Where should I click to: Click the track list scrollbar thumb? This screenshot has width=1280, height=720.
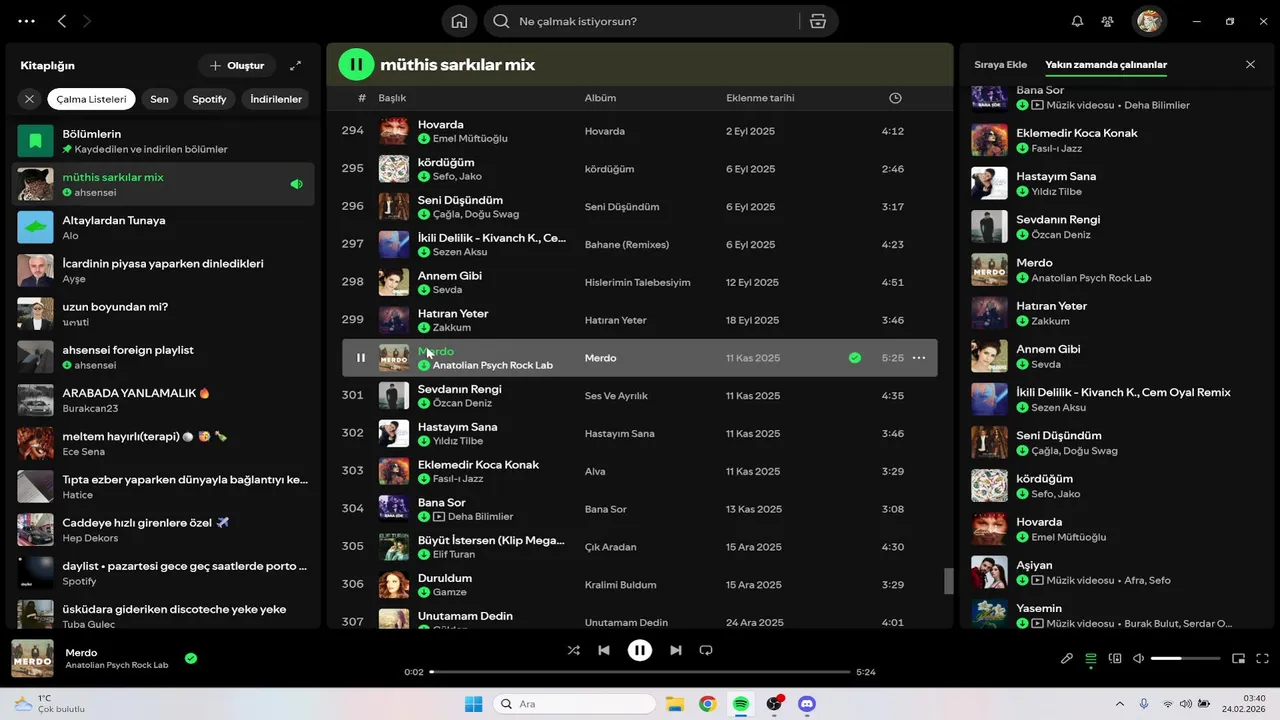(x=949, y=581)
